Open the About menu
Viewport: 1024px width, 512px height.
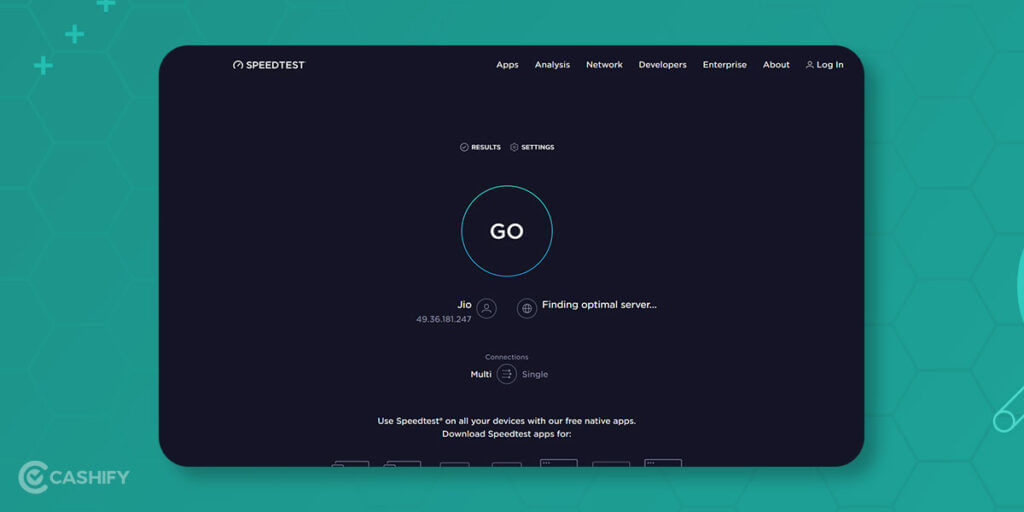pos(776,65)
